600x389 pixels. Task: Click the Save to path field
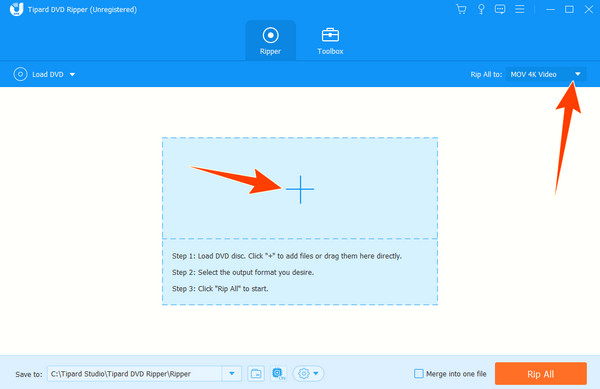(134, 374)
